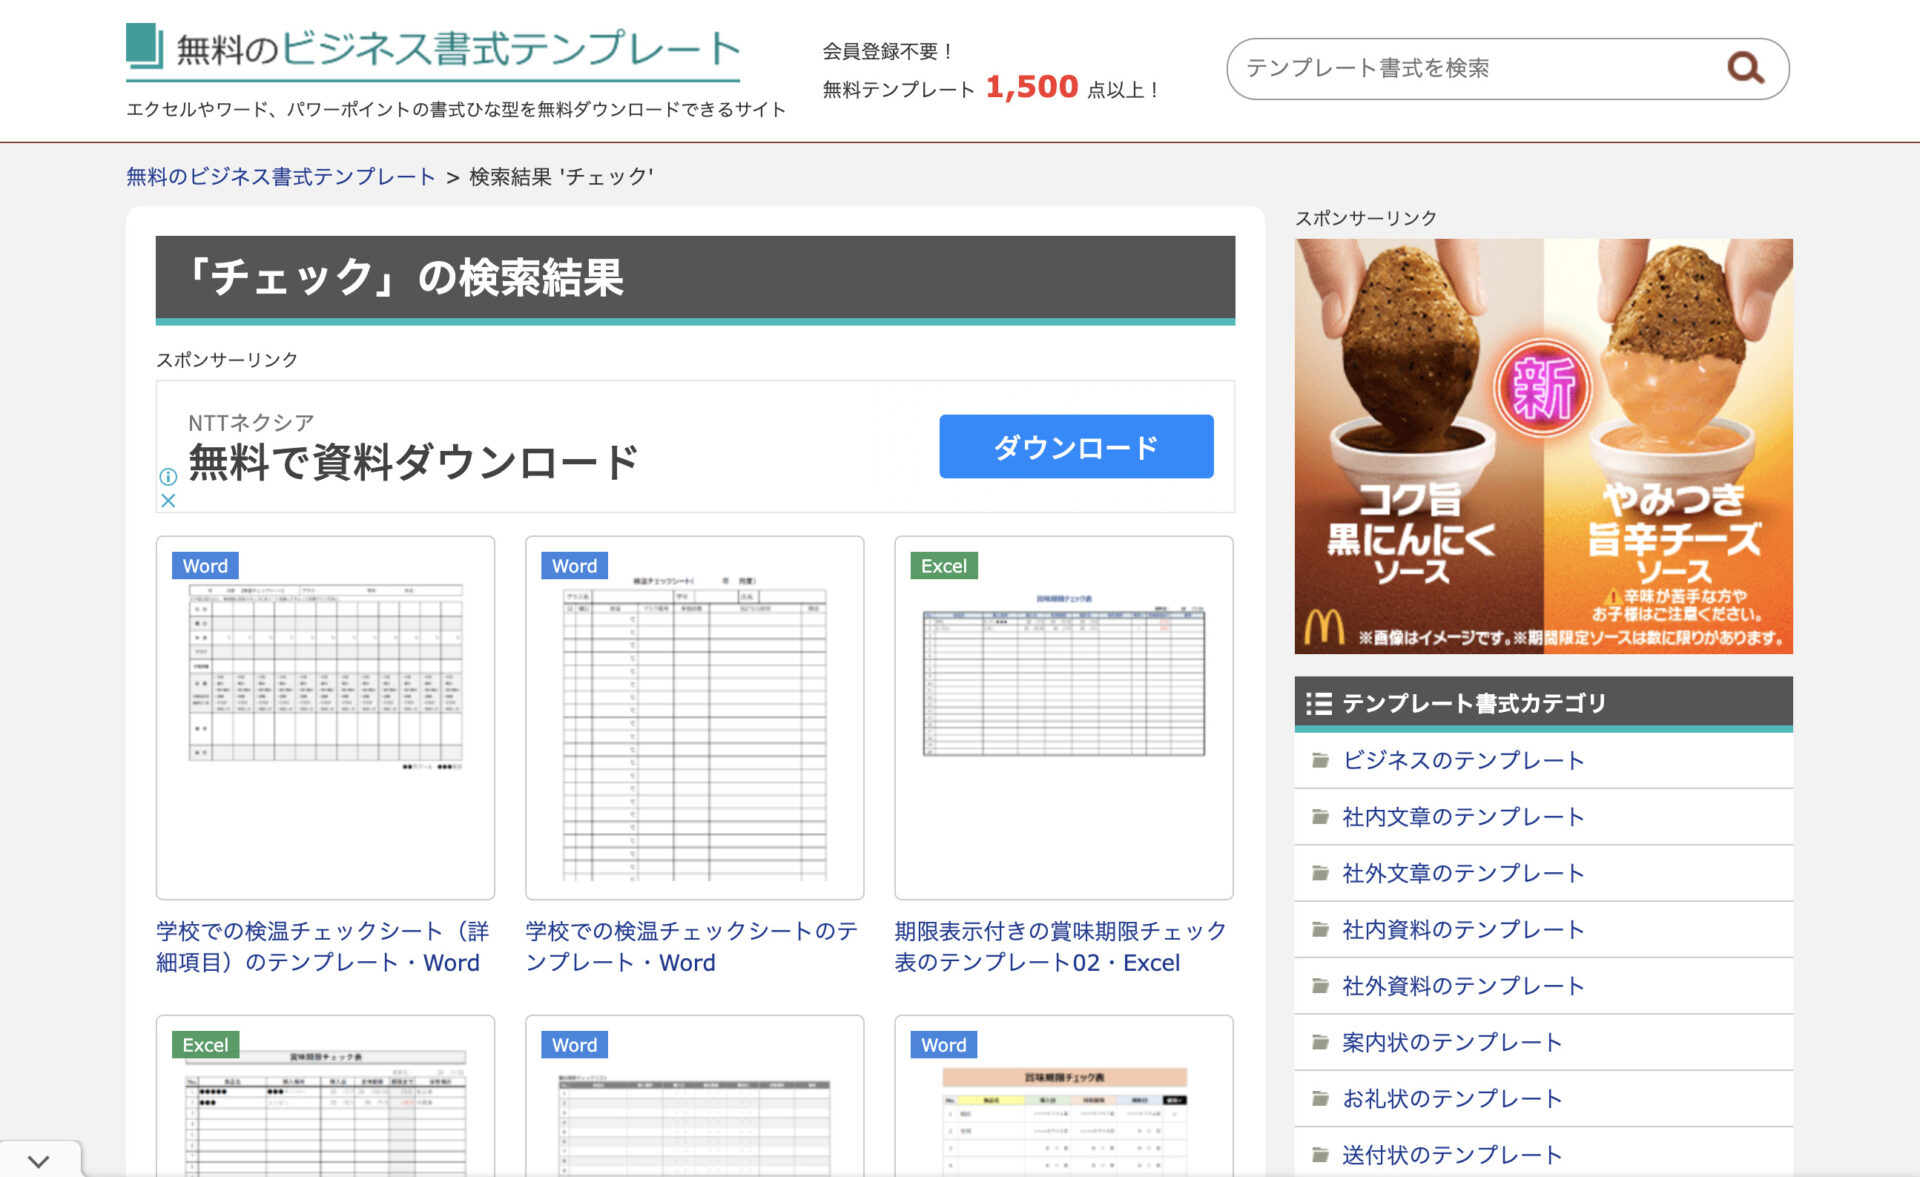Click the folder icon beside 送付状のテンプレート
This screenshot has height=1177, width=1920.
(1318, 1154)
